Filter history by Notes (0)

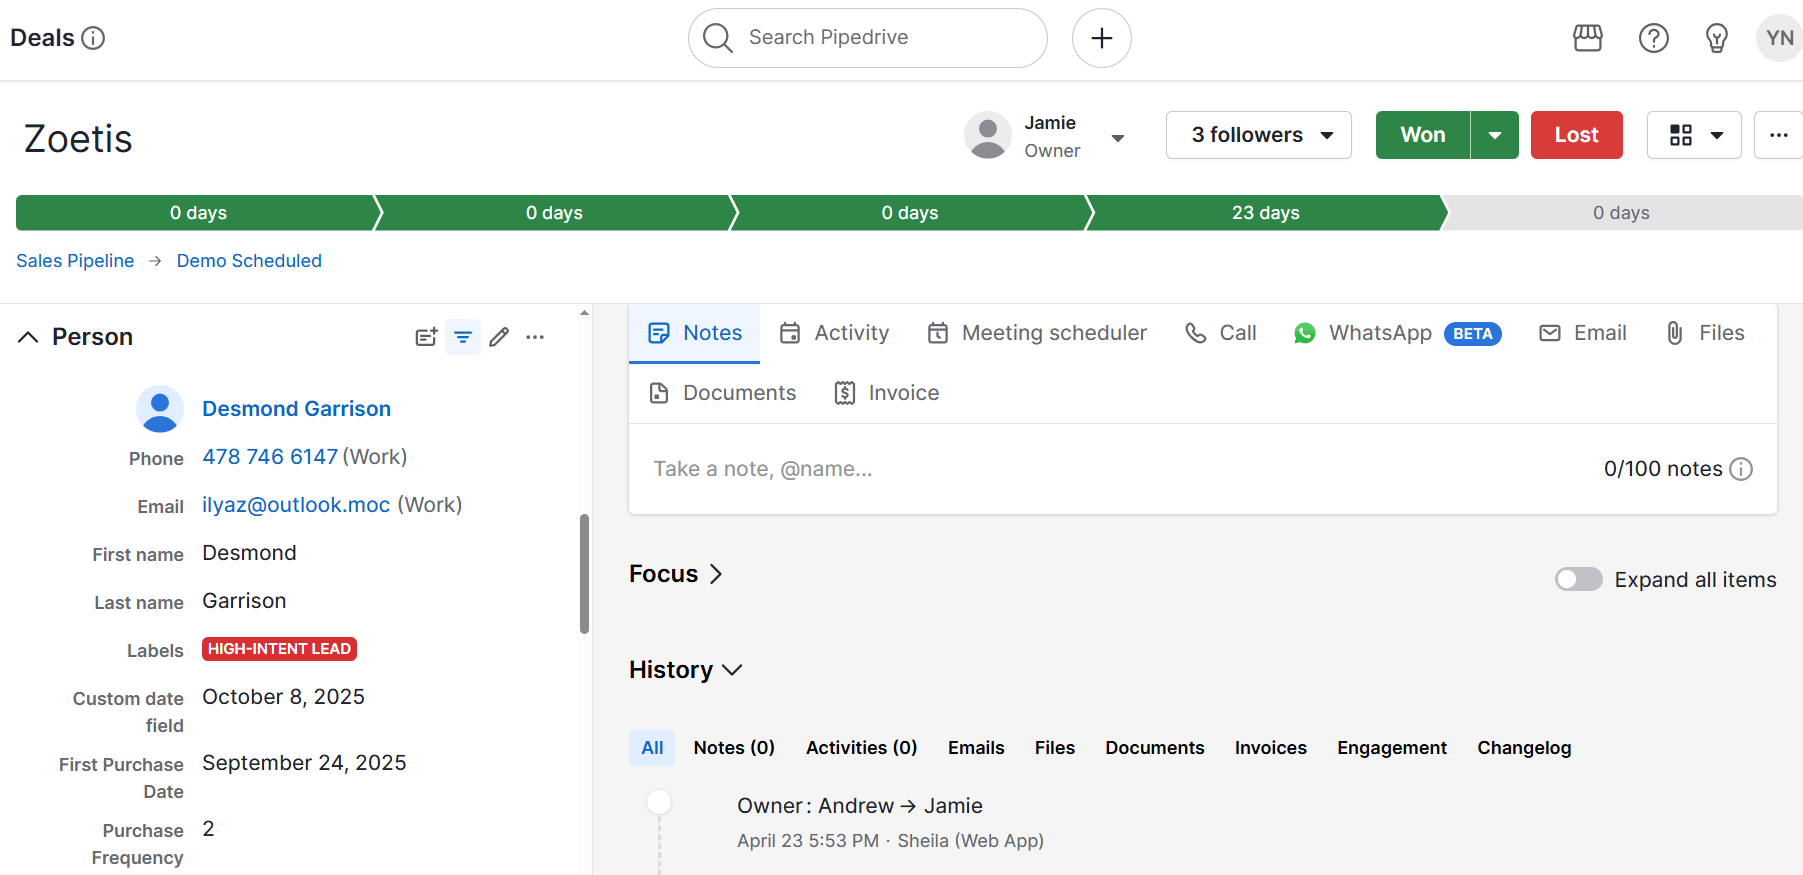point(734,748)
